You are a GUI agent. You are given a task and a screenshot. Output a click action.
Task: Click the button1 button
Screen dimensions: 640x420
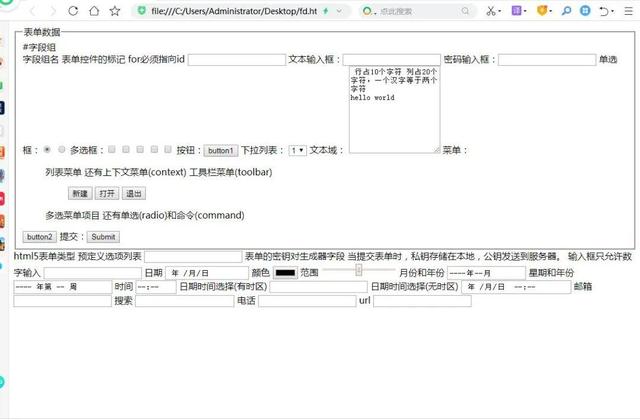click(221, 150)
